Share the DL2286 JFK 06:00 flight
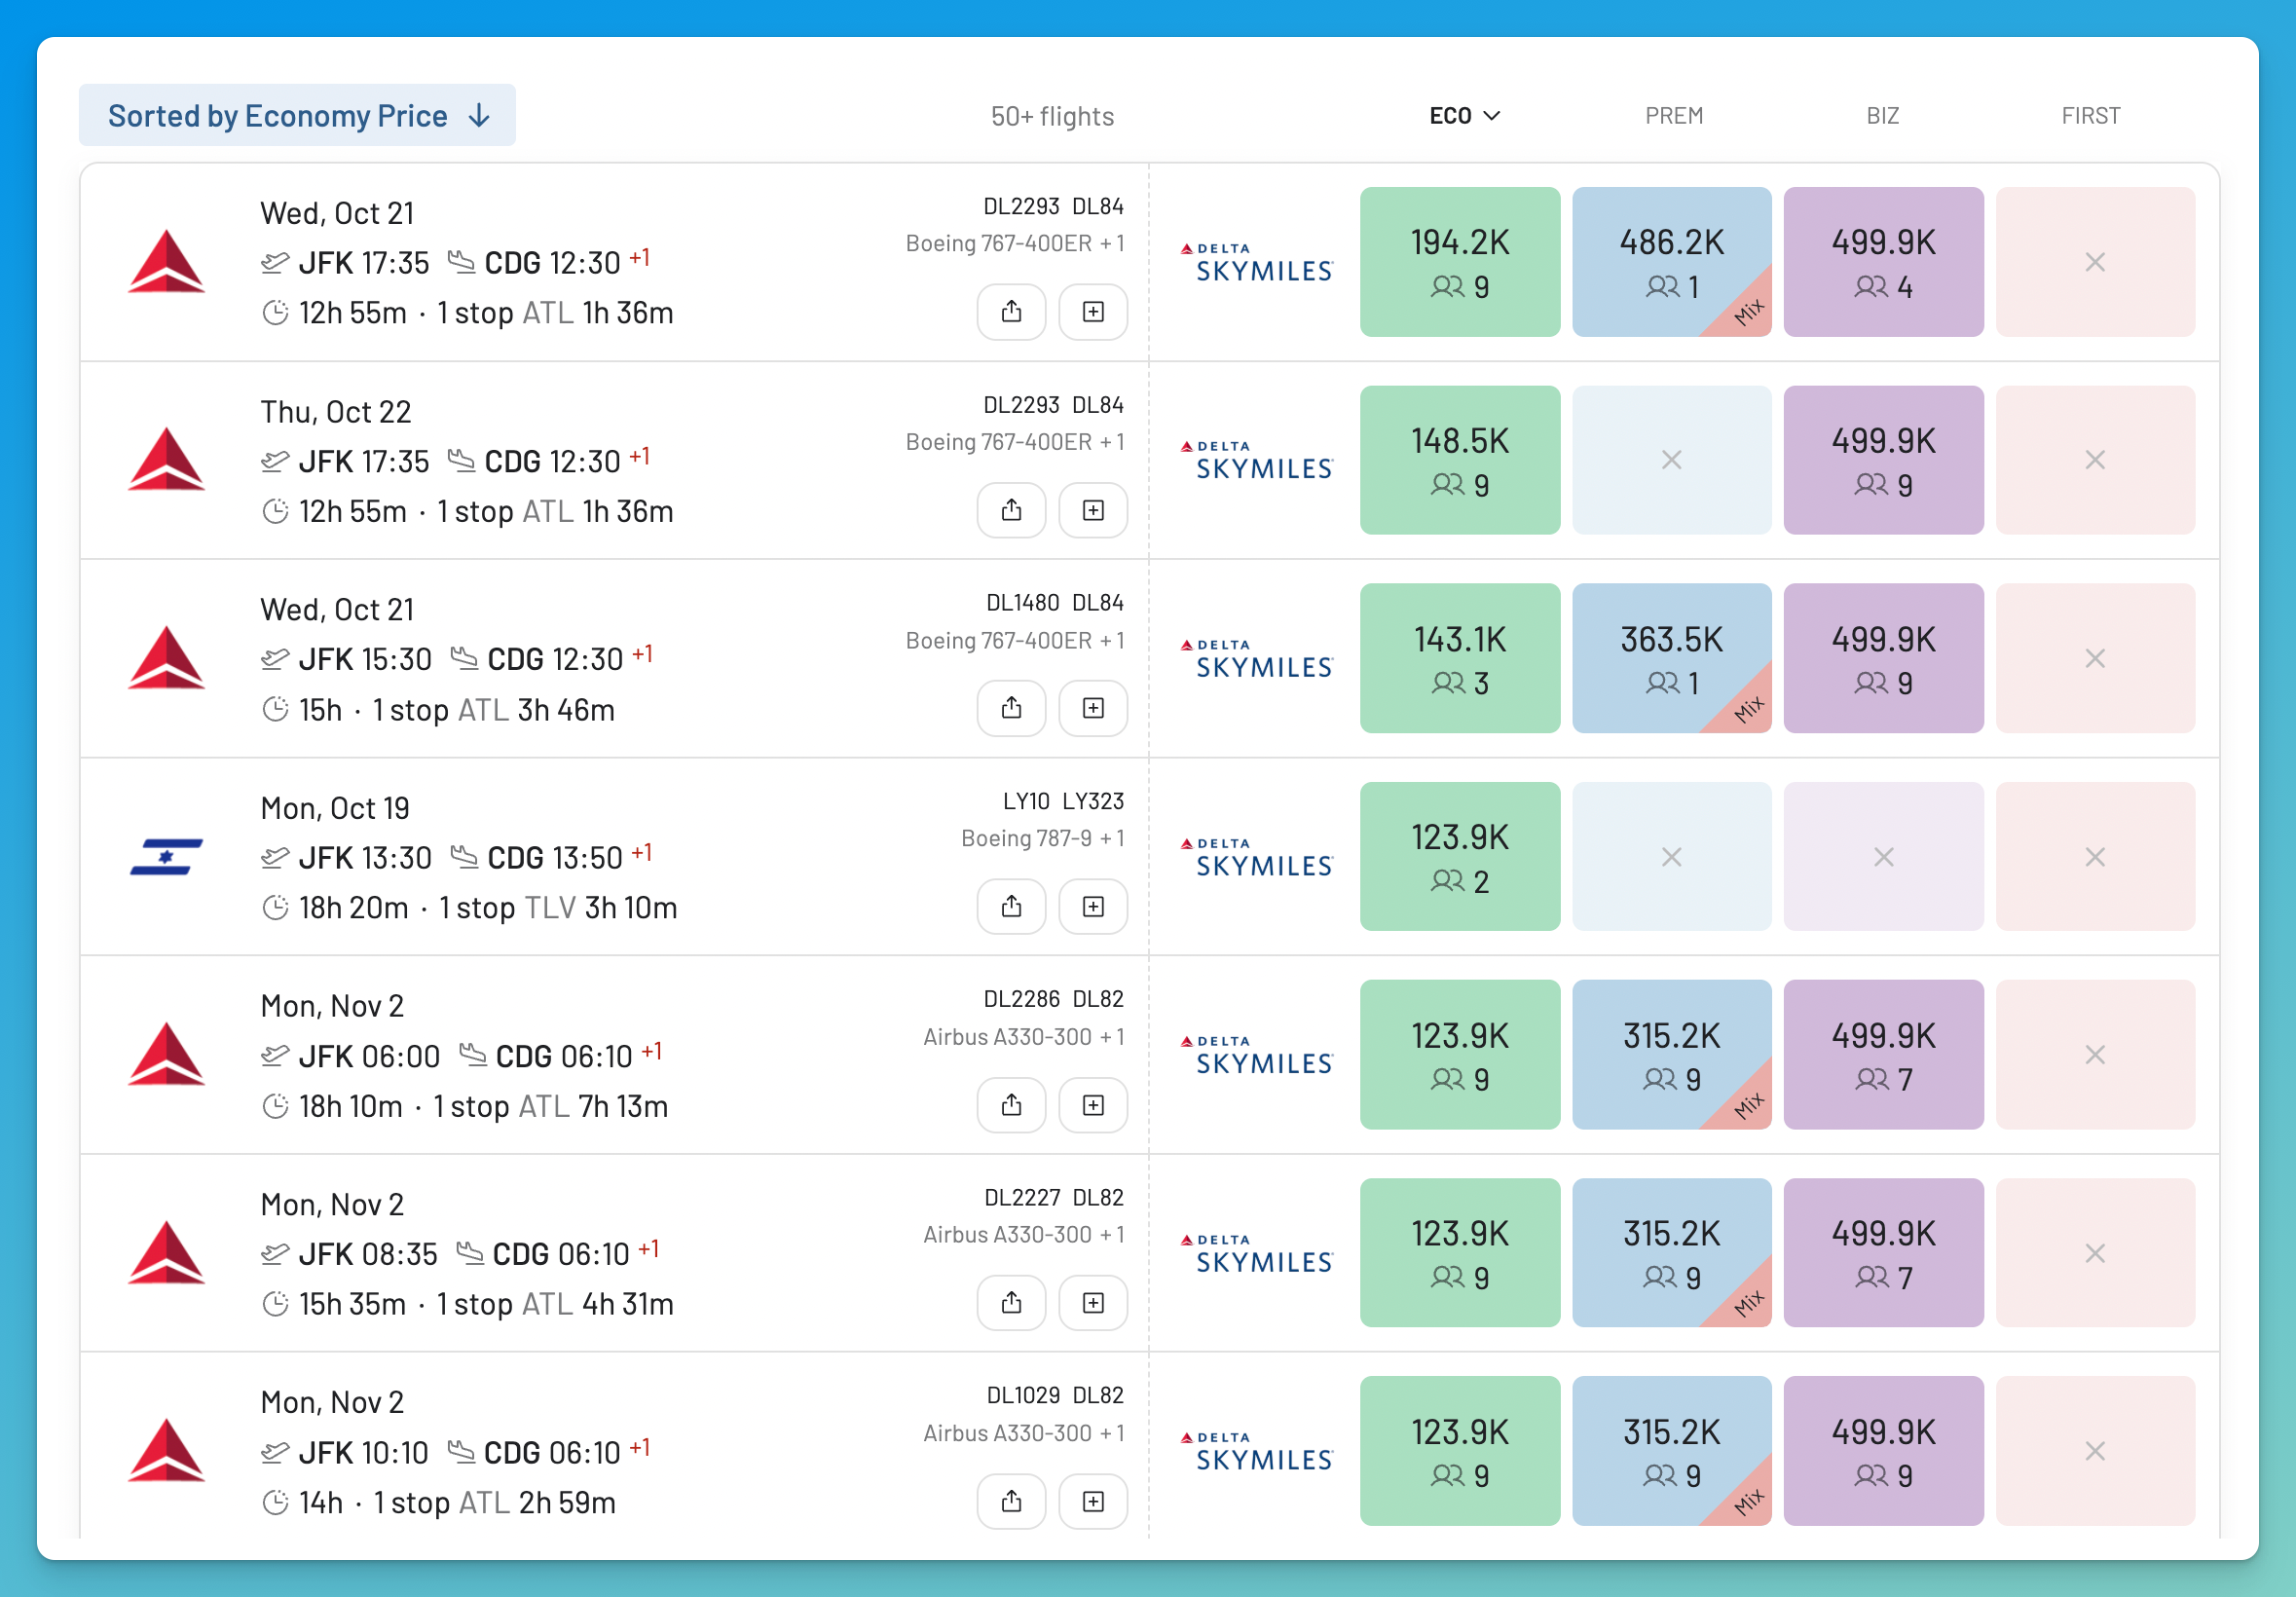The width and height of the screenshot is (2296, 1597). (1011, 1105)
